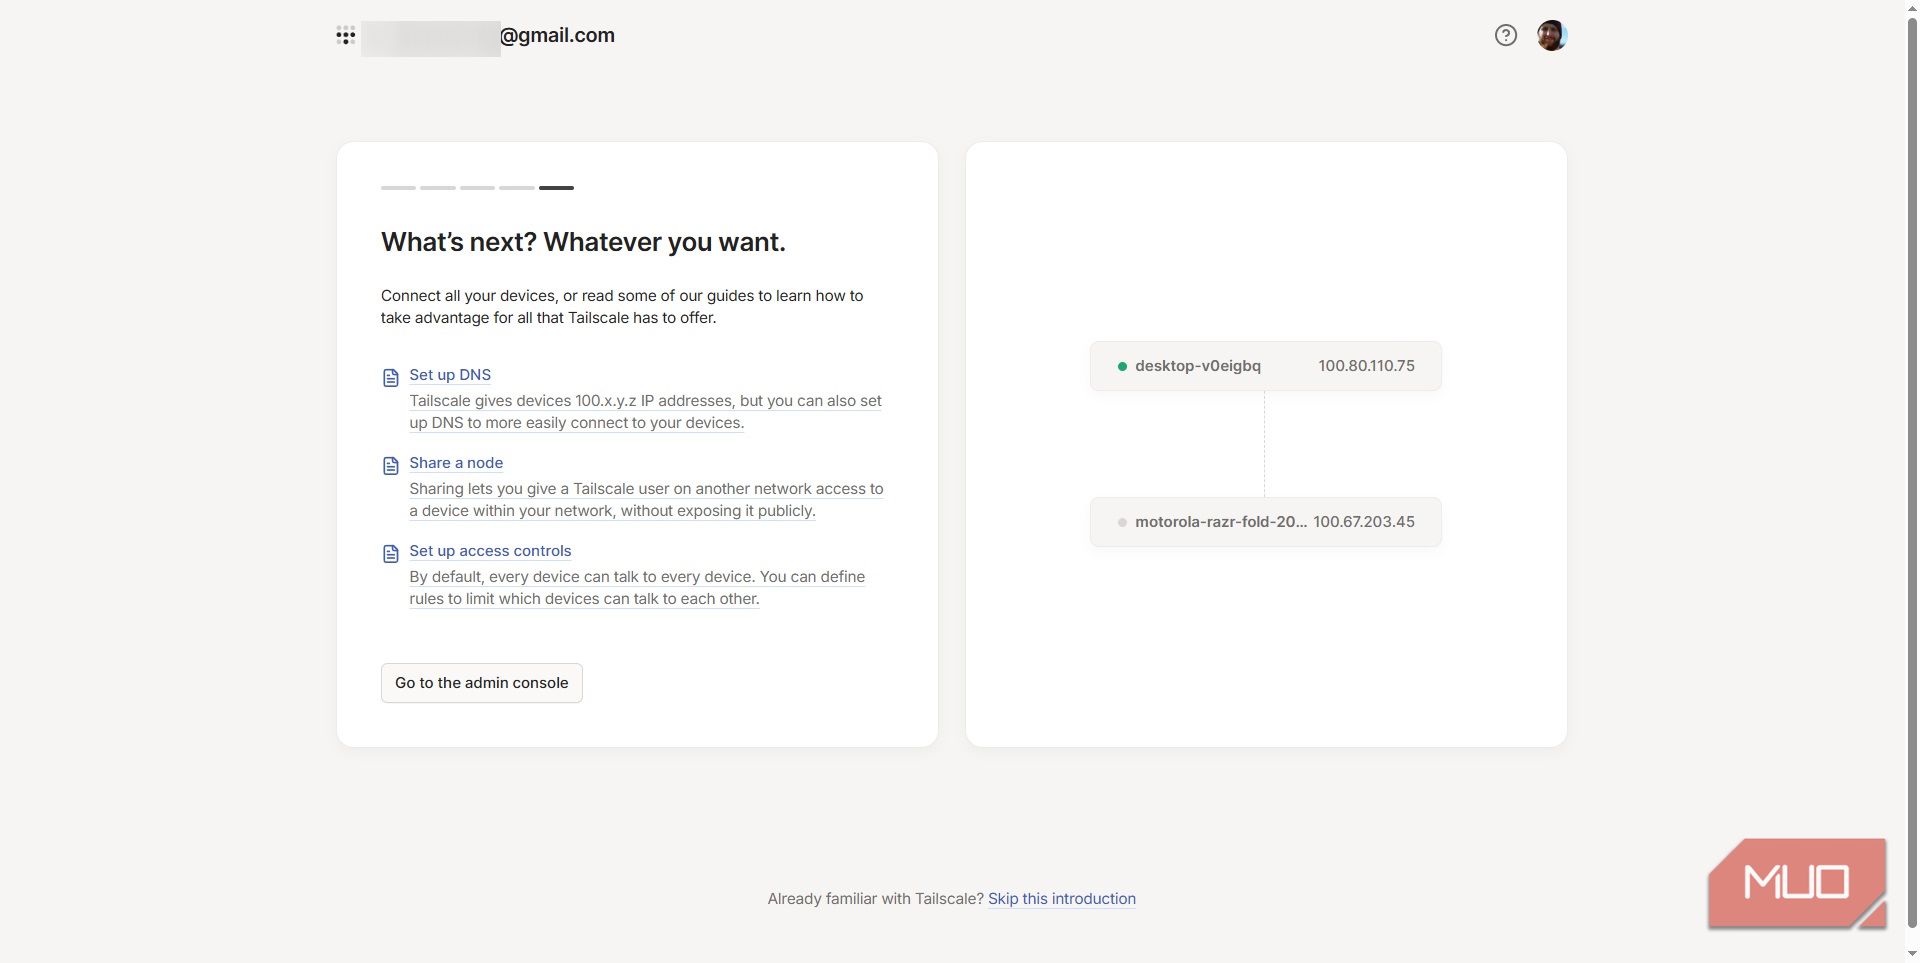
Task: Click Skip this introduction link
Action: pos(1062,899)
